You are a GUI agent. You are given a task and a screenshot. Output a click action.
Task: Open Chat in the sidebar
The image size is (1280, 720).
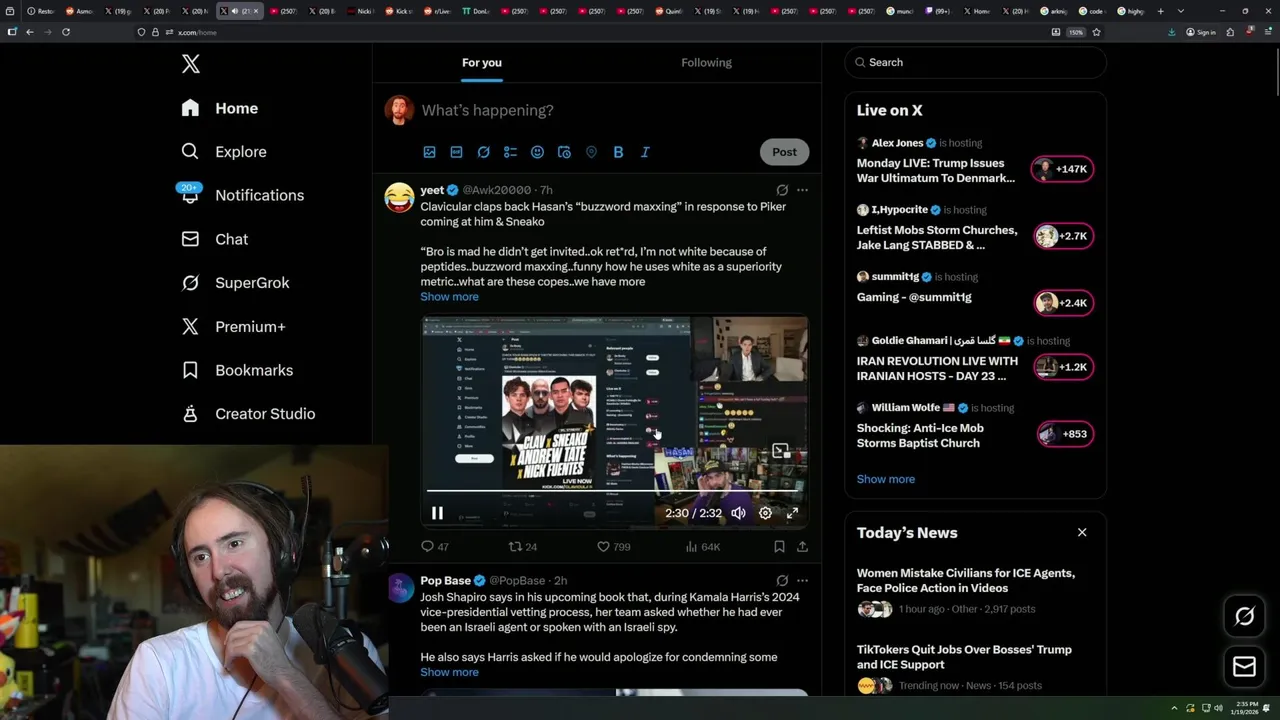214,239
